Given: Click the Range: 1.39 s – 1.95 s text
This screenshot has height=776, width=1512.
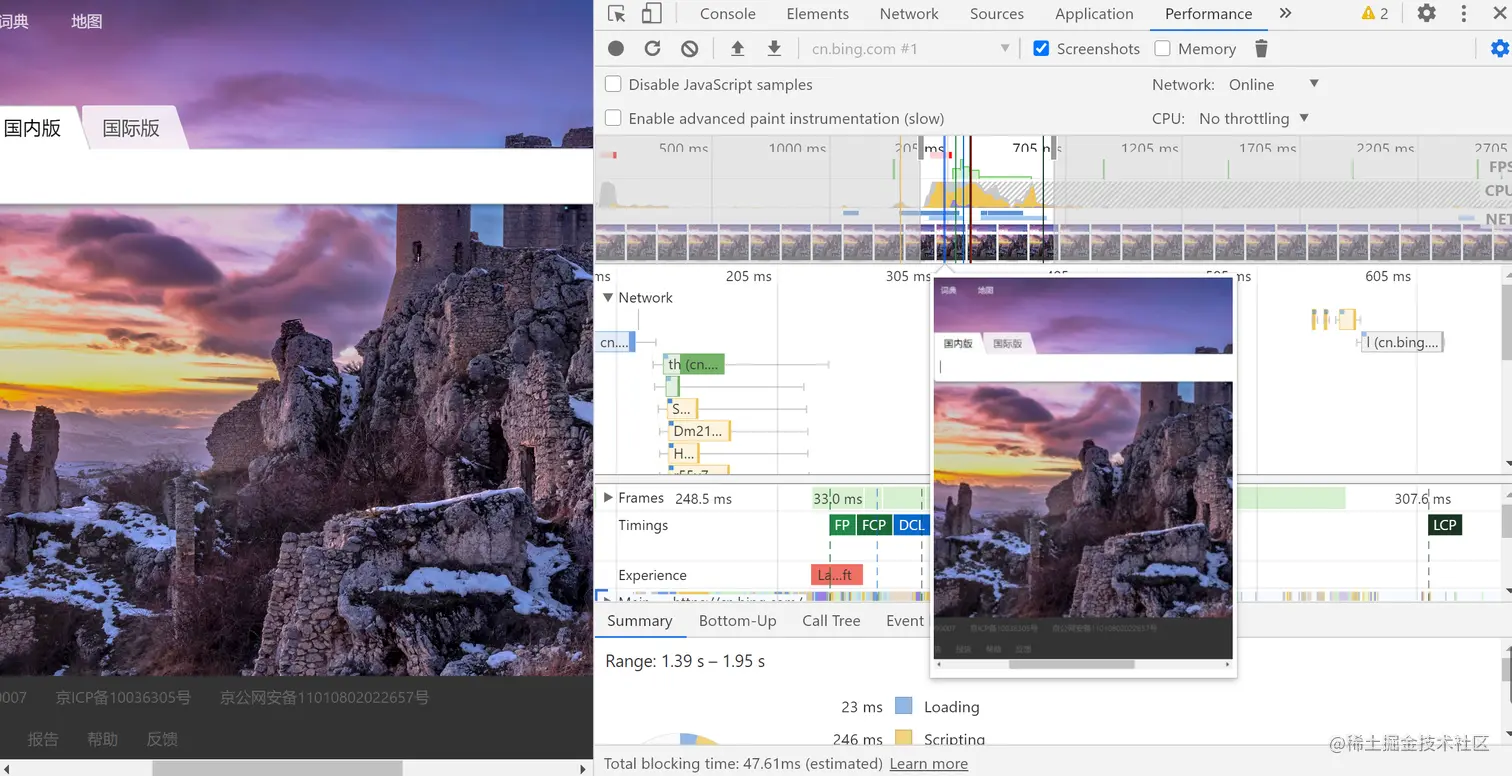Looking at the screenshot, I should pos(685,661).
